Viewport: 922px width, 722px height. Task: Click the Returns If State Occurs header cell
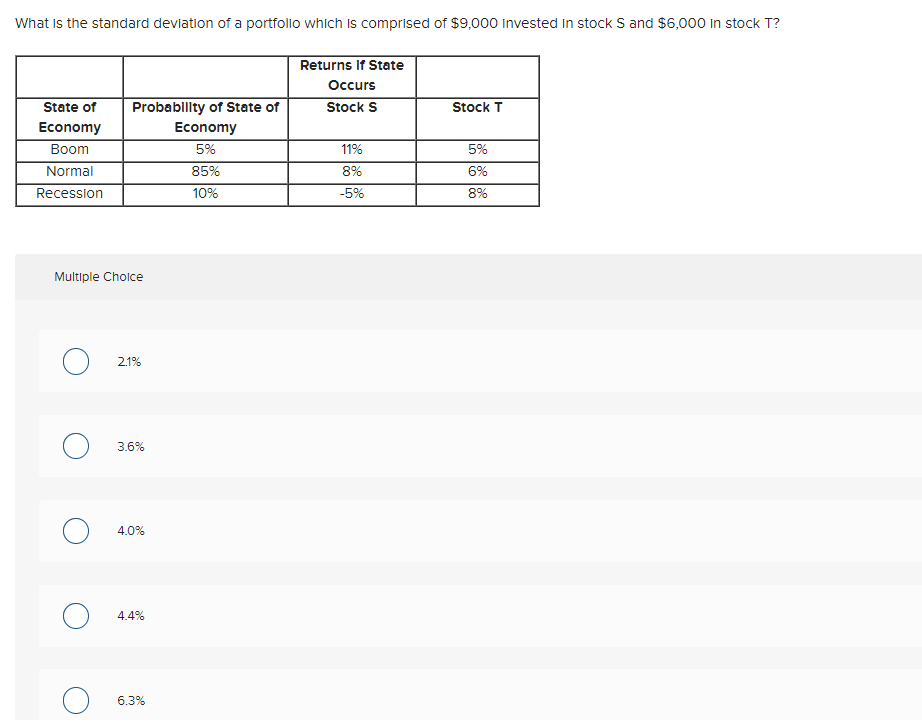pos(352,74)
